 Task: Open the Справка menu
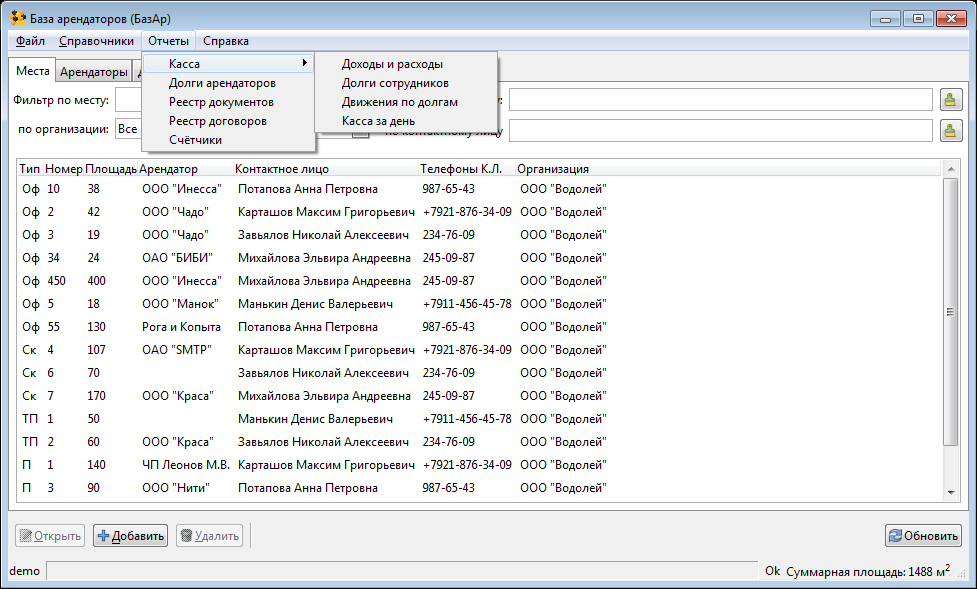(x=226, y=41)
